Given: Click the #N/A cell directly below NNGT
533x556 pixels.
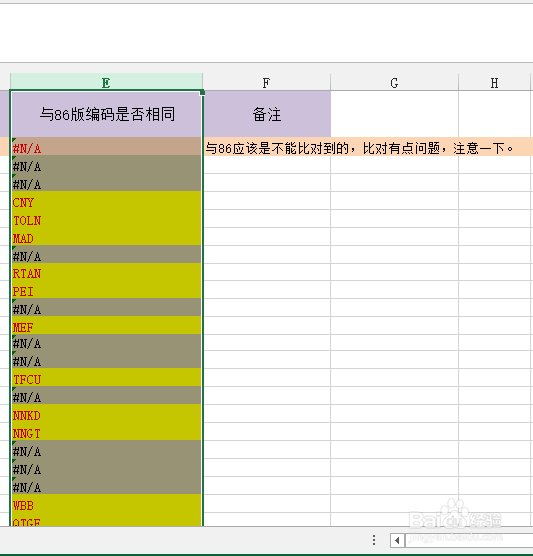Looking at the screenshot, I should [106, 450].
